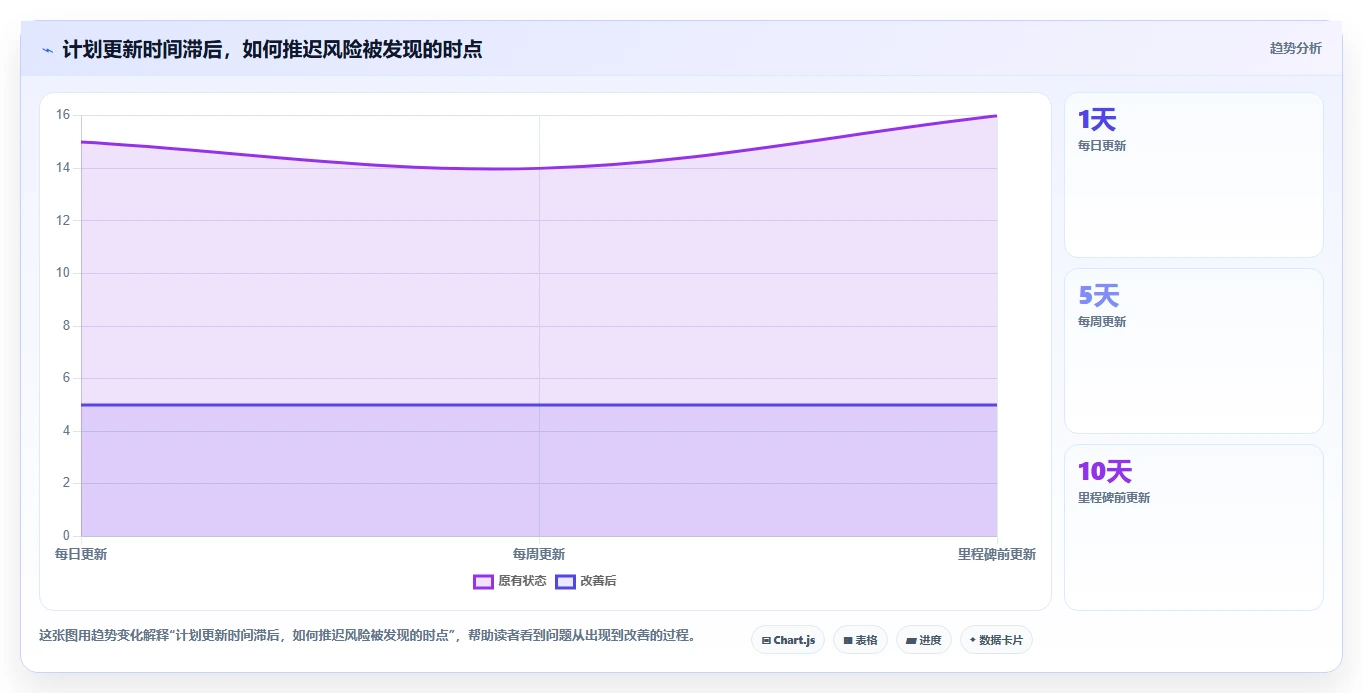
Task: Select the 1天 value text
Action: pos(1097,120)
